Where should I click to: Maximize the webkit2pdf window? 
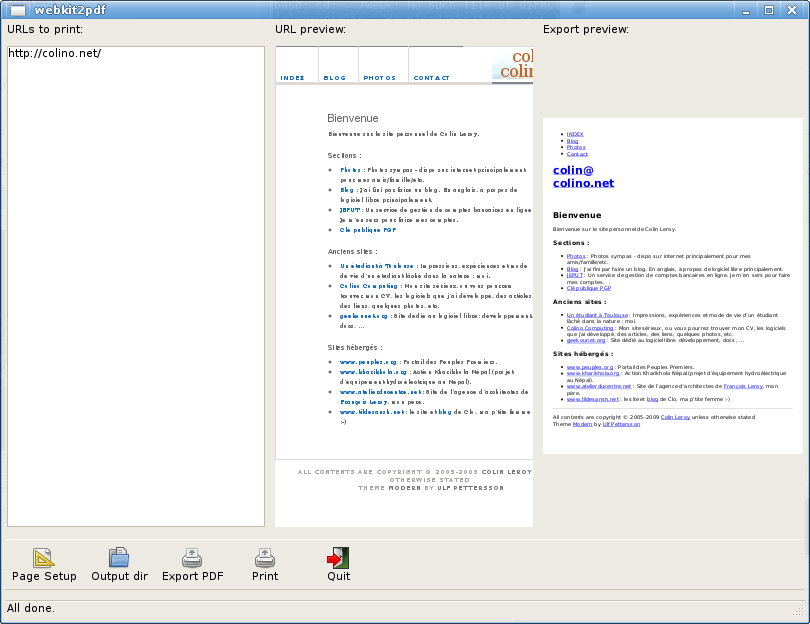pyautogui.click(x=769, y=9)
